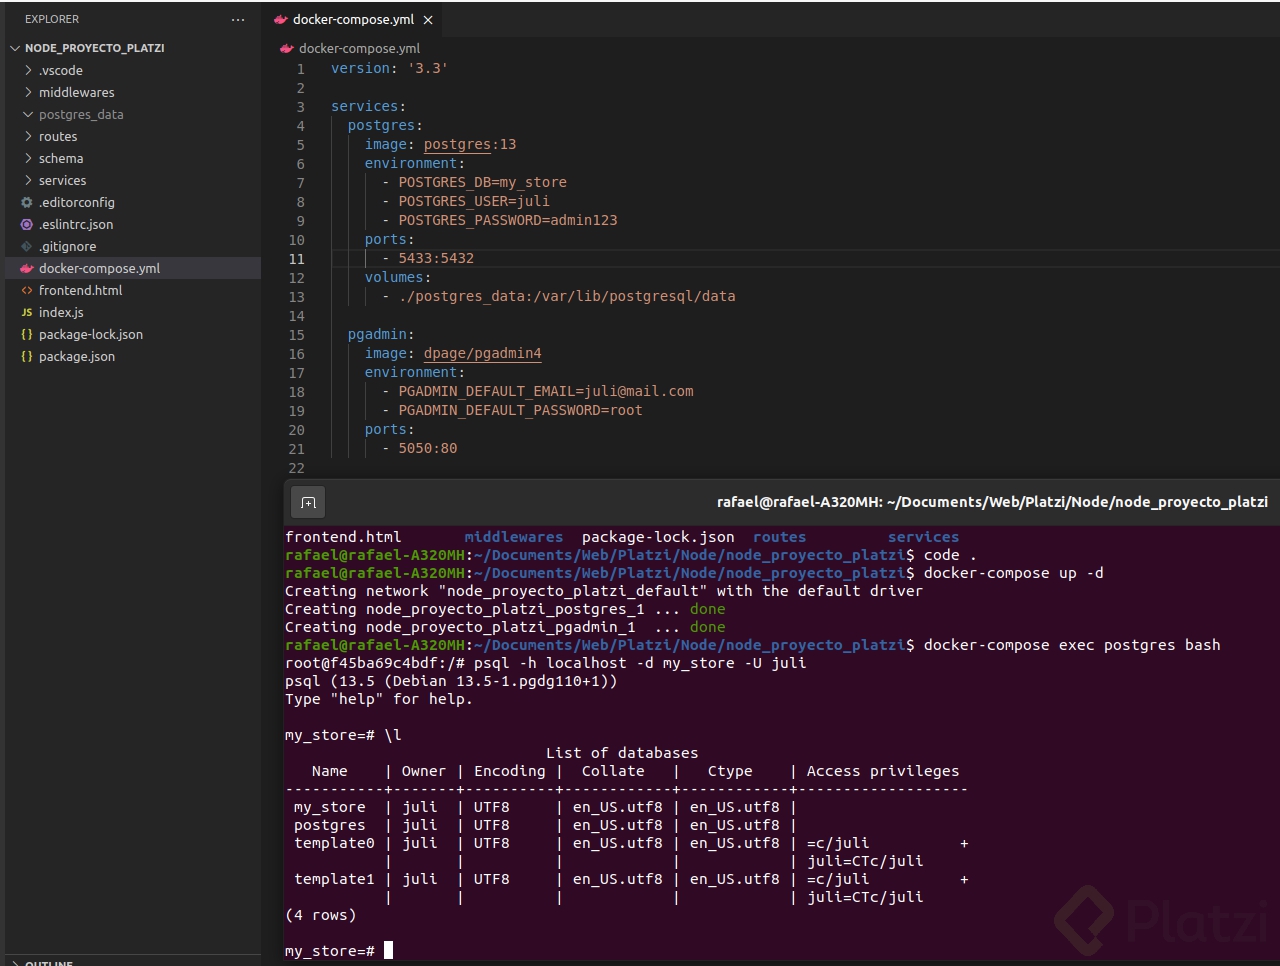Click the terminal cursor after my_store=#
1280x966 pixels.
388,951
